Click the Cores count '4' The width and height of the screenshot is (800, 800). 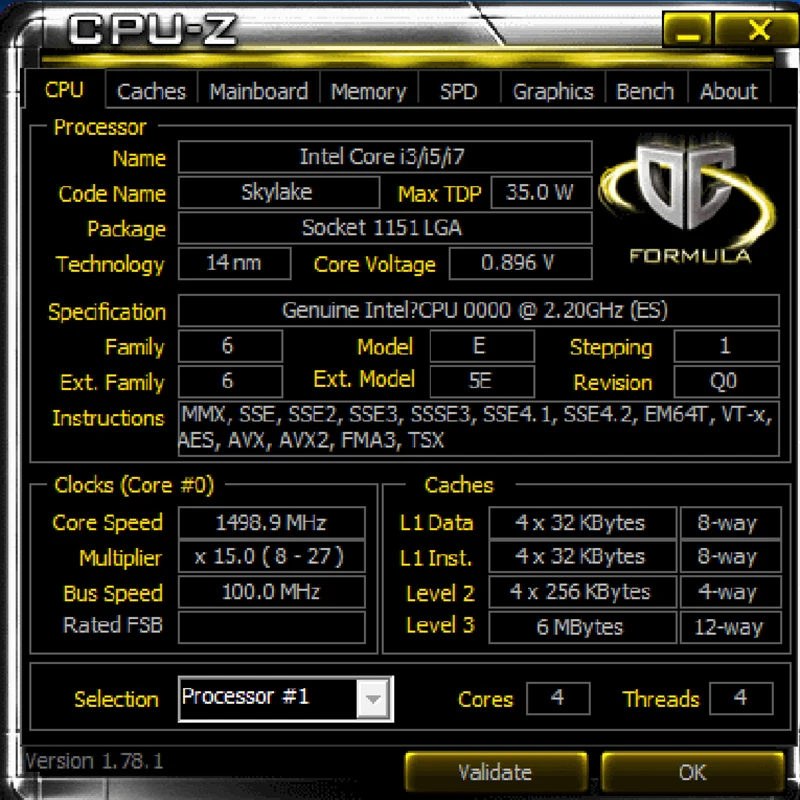(558, 698)
